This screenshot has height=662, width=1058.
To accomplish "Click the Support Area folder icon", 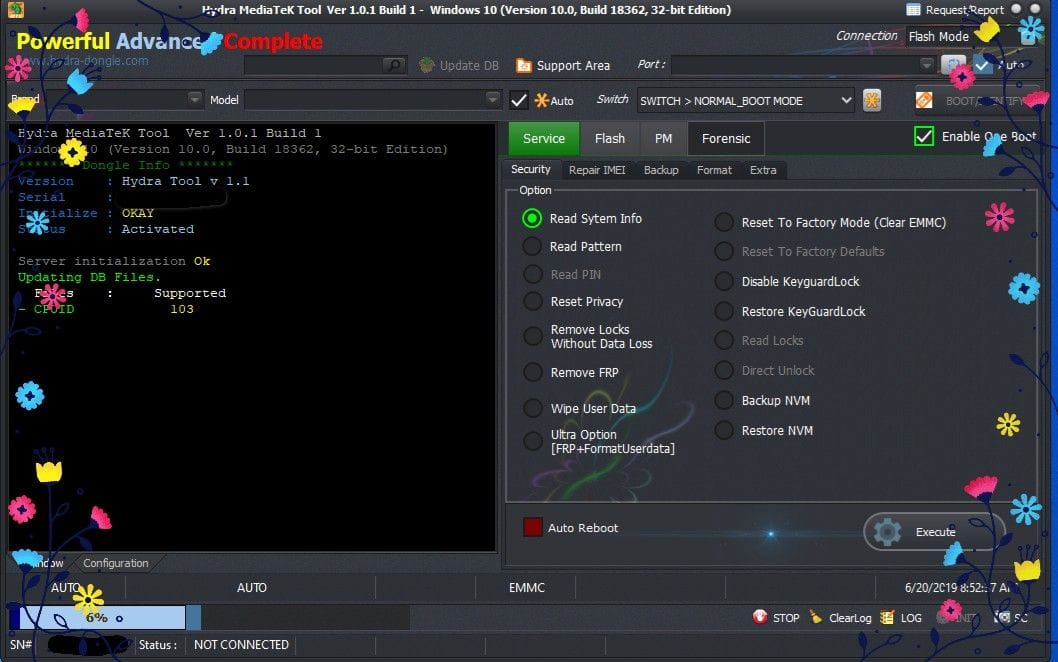I will pos(524,65).
